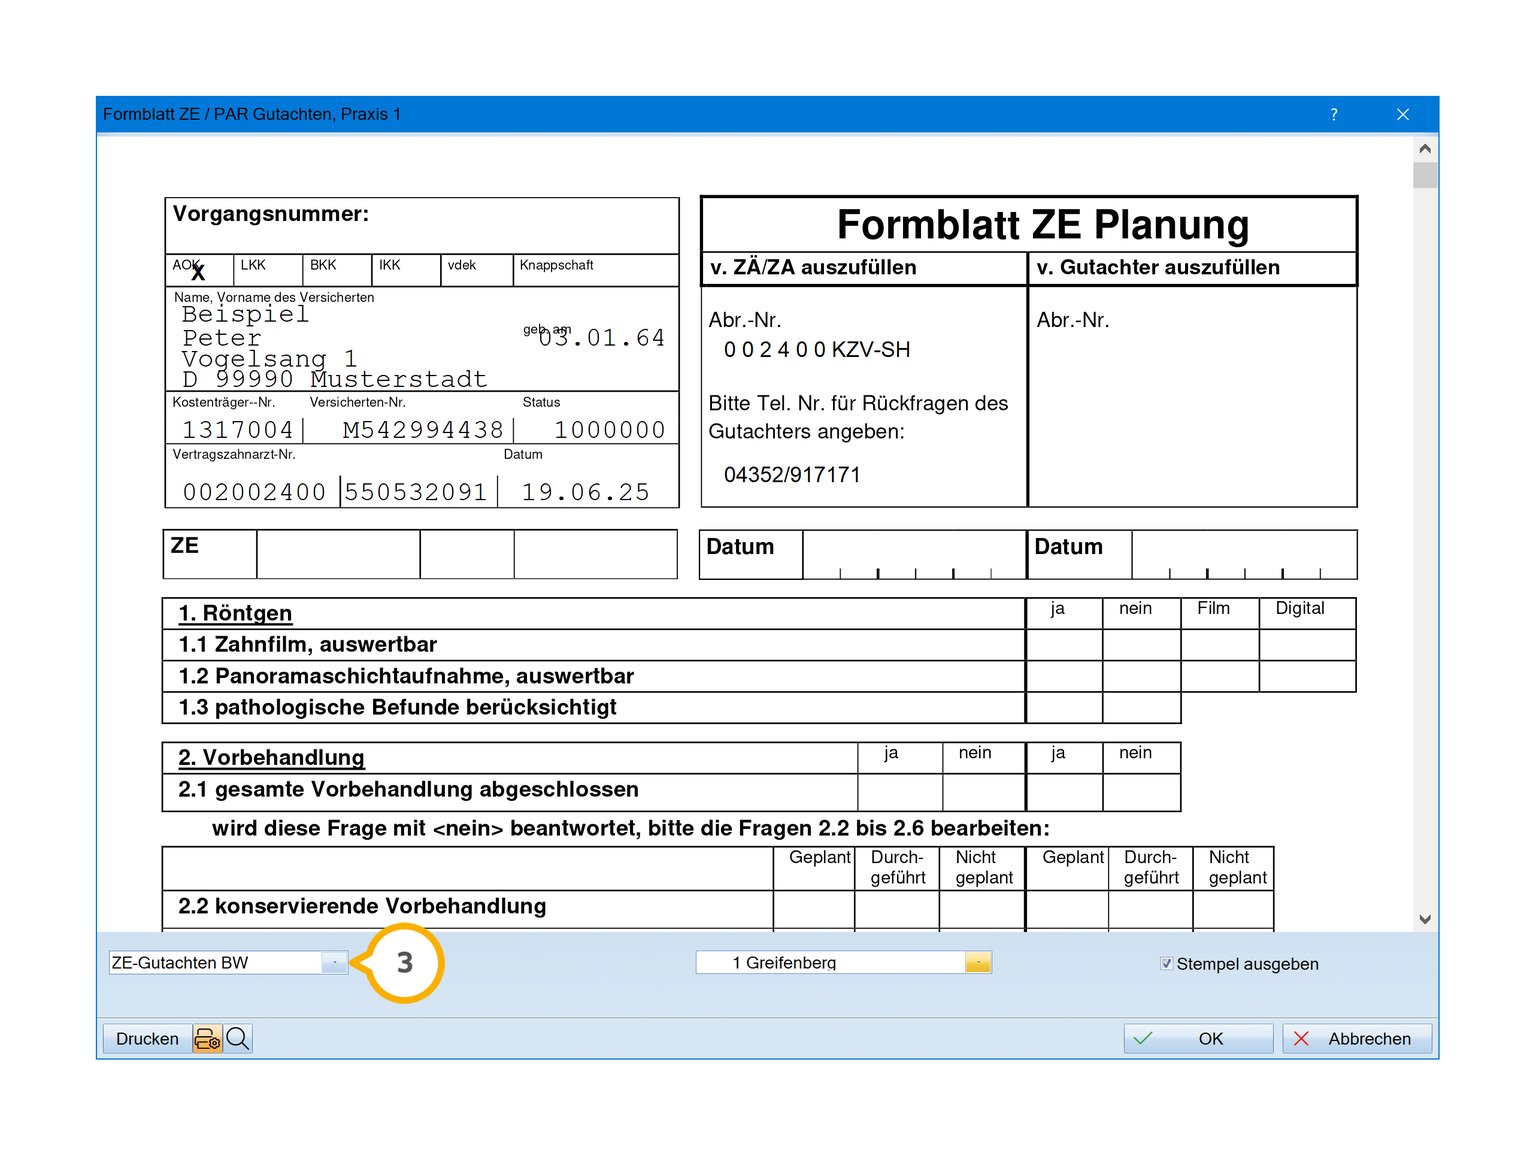Expand the 1 Greifenberg dropdown arrow
Screen dimensions: 1536x1156
tap(978, 962)
